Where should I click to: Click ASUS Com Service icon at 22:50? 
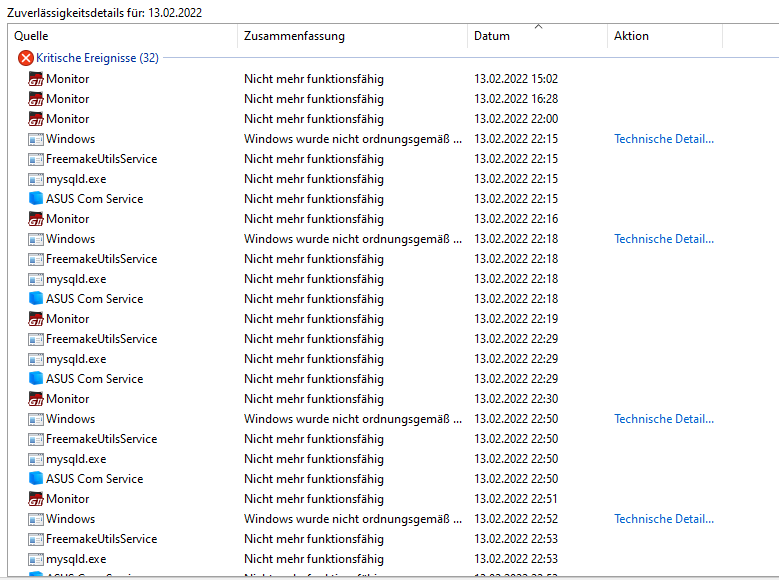pos(36,479)
